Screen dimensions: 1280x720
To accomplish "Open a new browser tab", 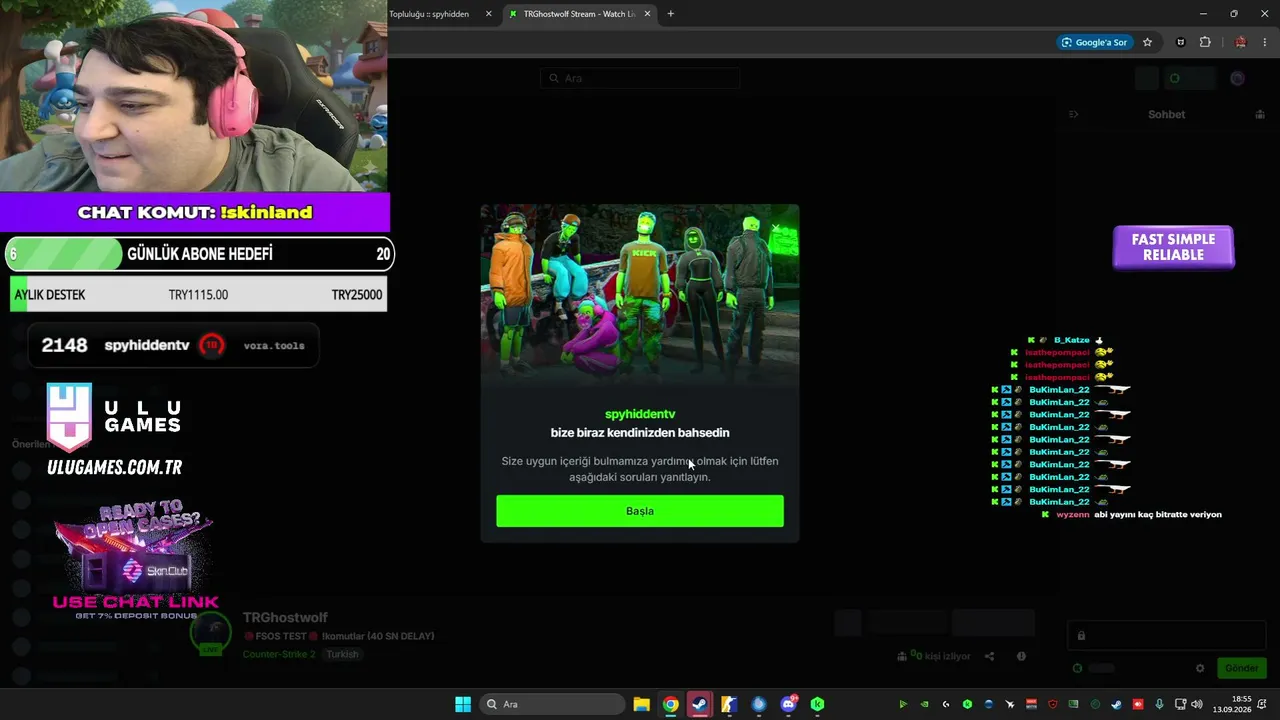I will (x=671, y=14).
